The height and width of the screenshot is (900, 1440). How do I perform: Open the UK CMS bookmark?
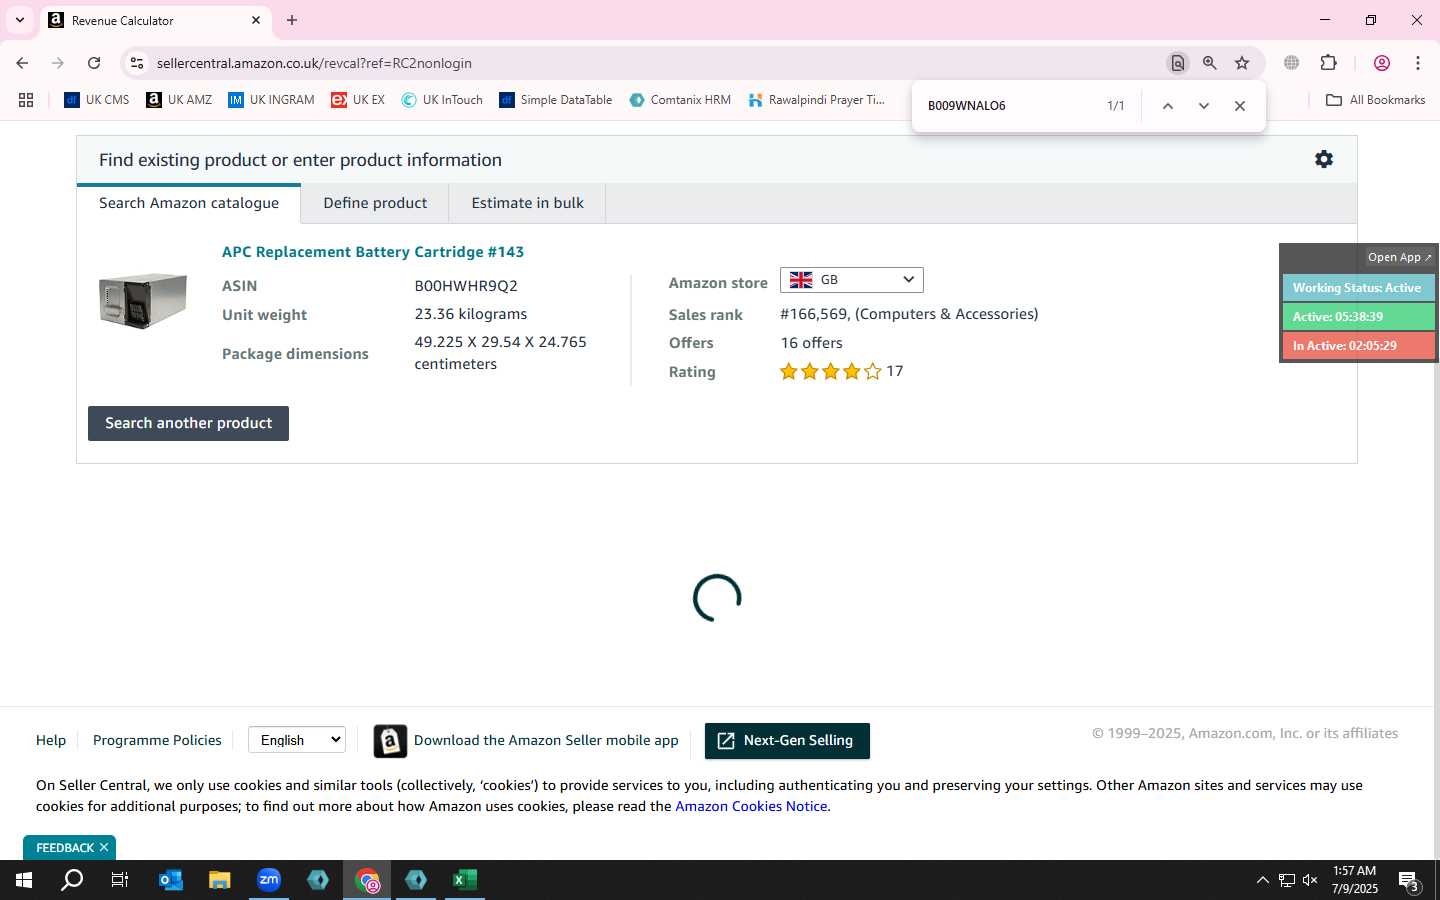tap(97, 100)
